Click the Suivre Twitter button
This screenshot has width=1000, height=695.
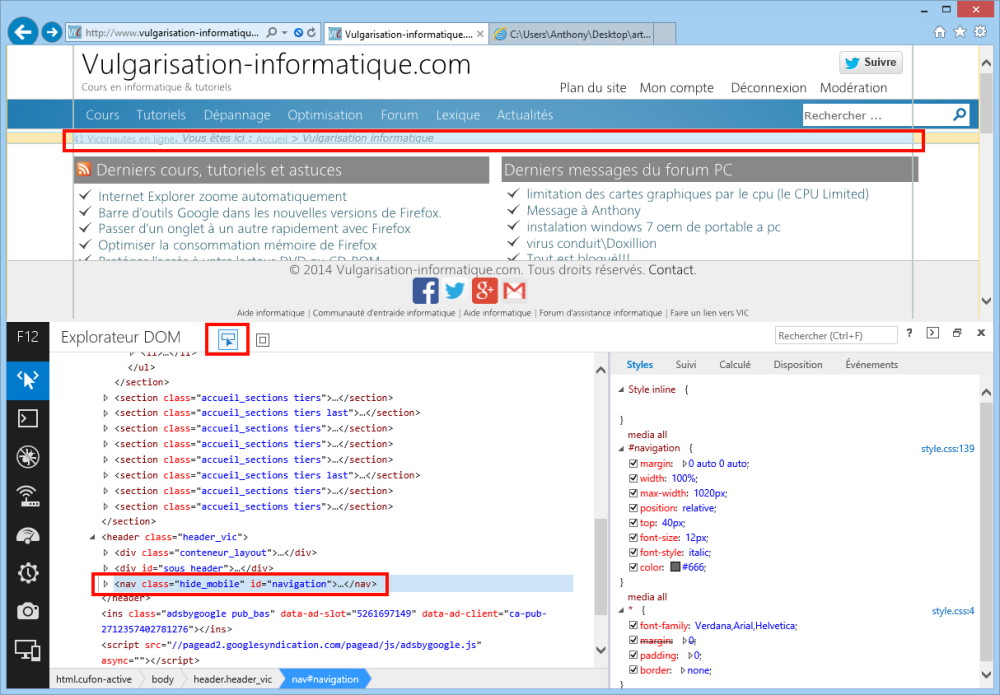tap(871, 62)
